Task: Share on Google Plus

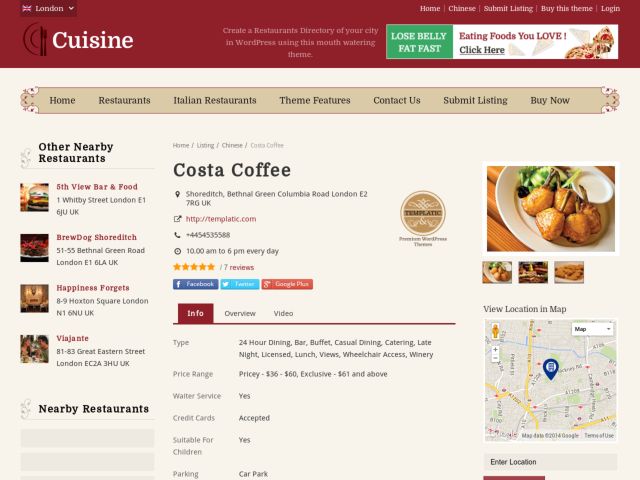Action: (287, 284)
